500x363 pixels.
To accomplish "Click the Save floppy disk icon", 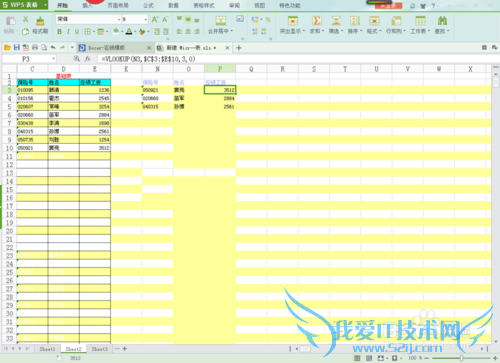I will click(x=16, y=48).
